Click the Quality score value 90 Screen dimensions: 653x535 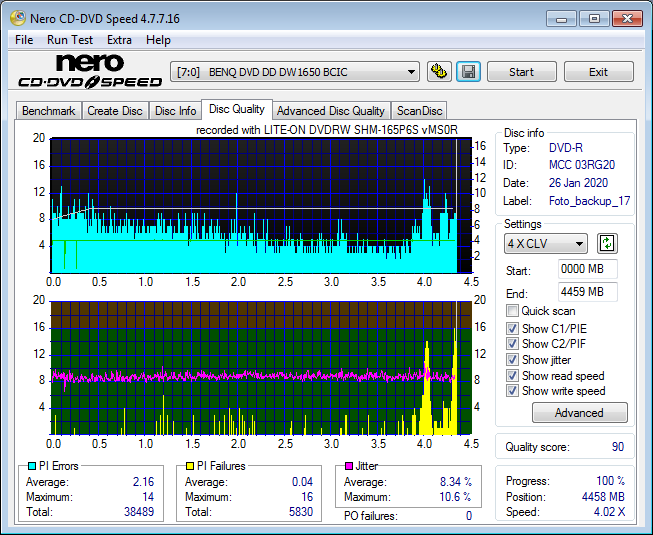coord(618,447)
